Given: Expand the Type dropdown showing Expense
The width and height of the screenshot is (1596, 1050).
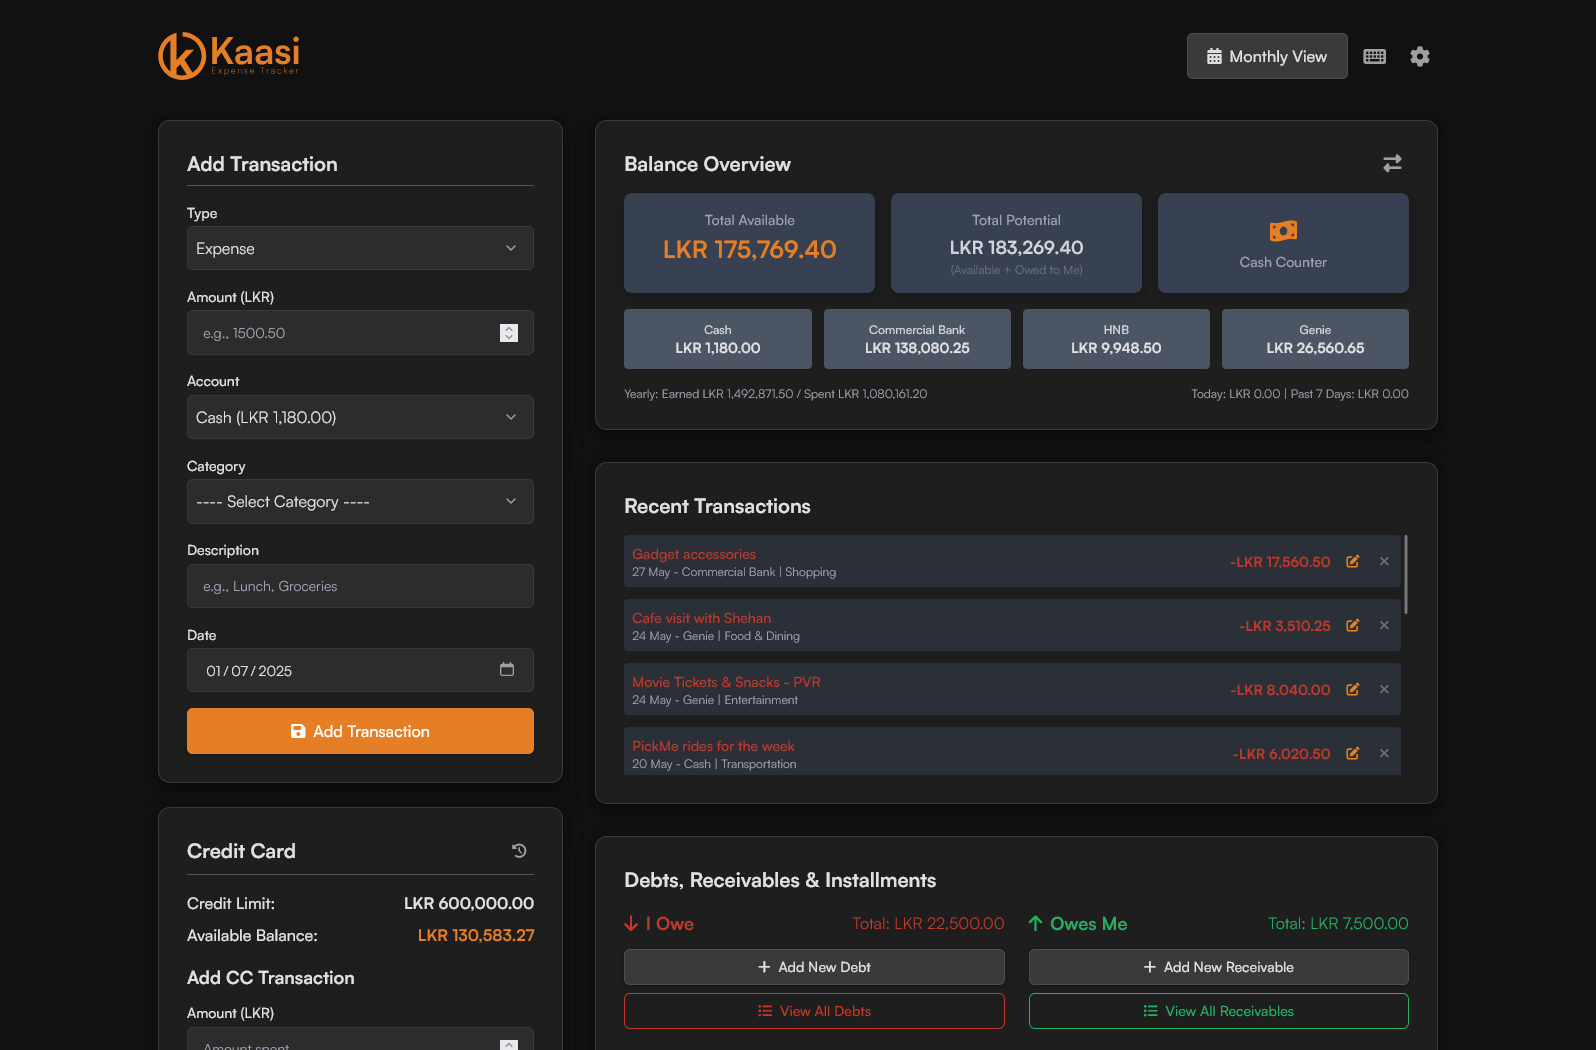Looking at the screenshot, I should [x=360, y=249].
